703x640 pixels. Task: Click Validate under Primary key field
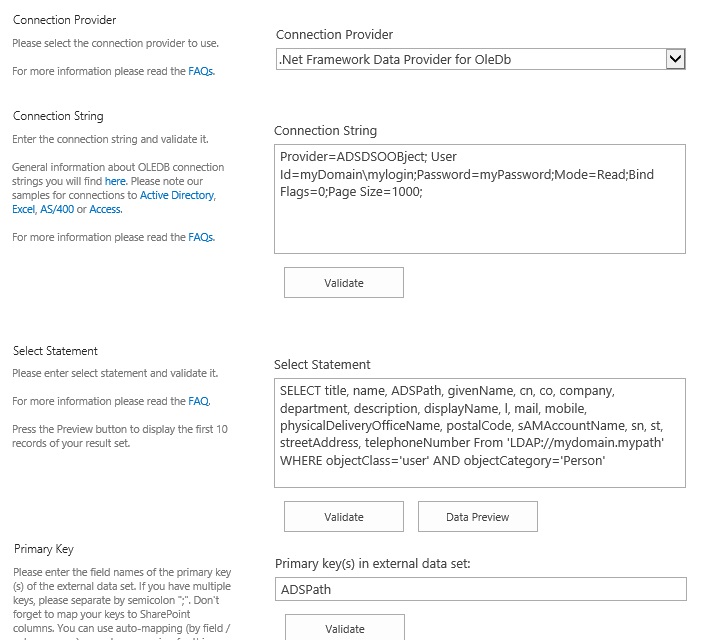(x=344, y=629)
